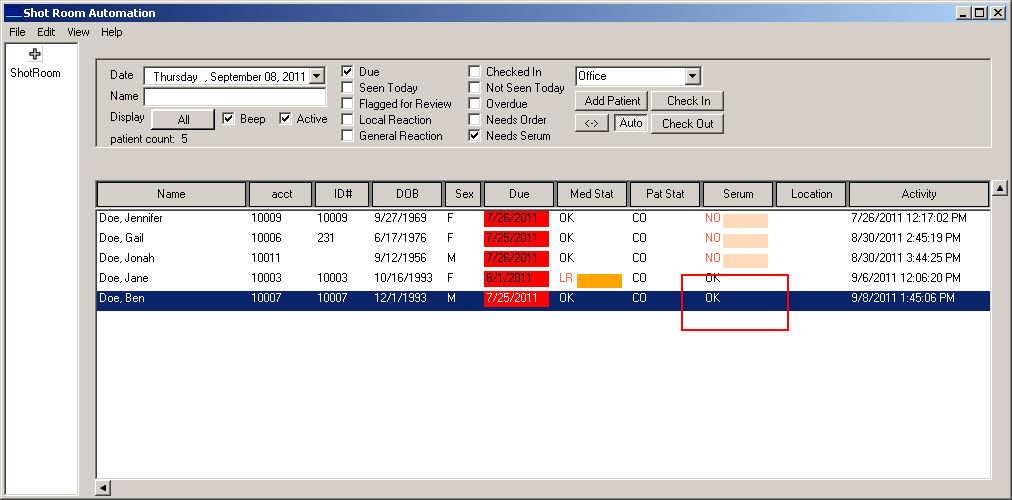Click the scroll up arrow at table right
This screenshot has height=500, width=1012.
(x=999, y=189)
